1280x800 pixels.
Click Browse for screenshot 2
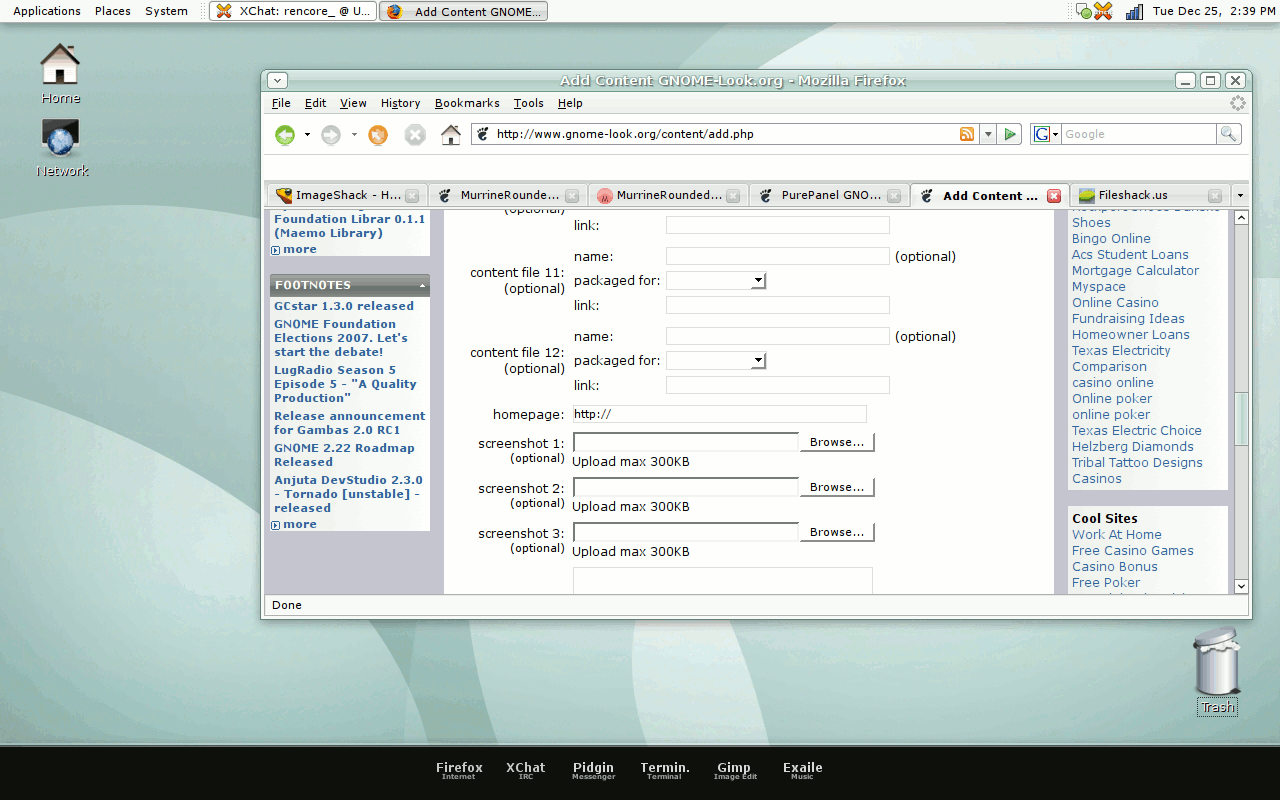837,487
